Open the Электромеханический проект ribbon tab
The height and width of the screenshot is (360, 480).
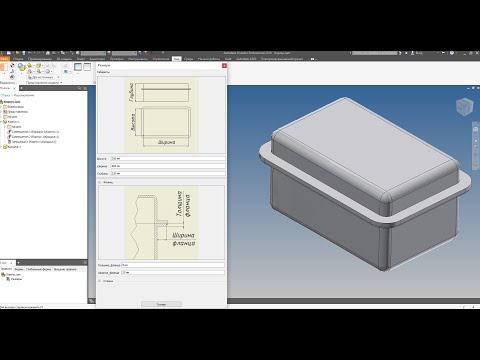click(x=282, y=59)
